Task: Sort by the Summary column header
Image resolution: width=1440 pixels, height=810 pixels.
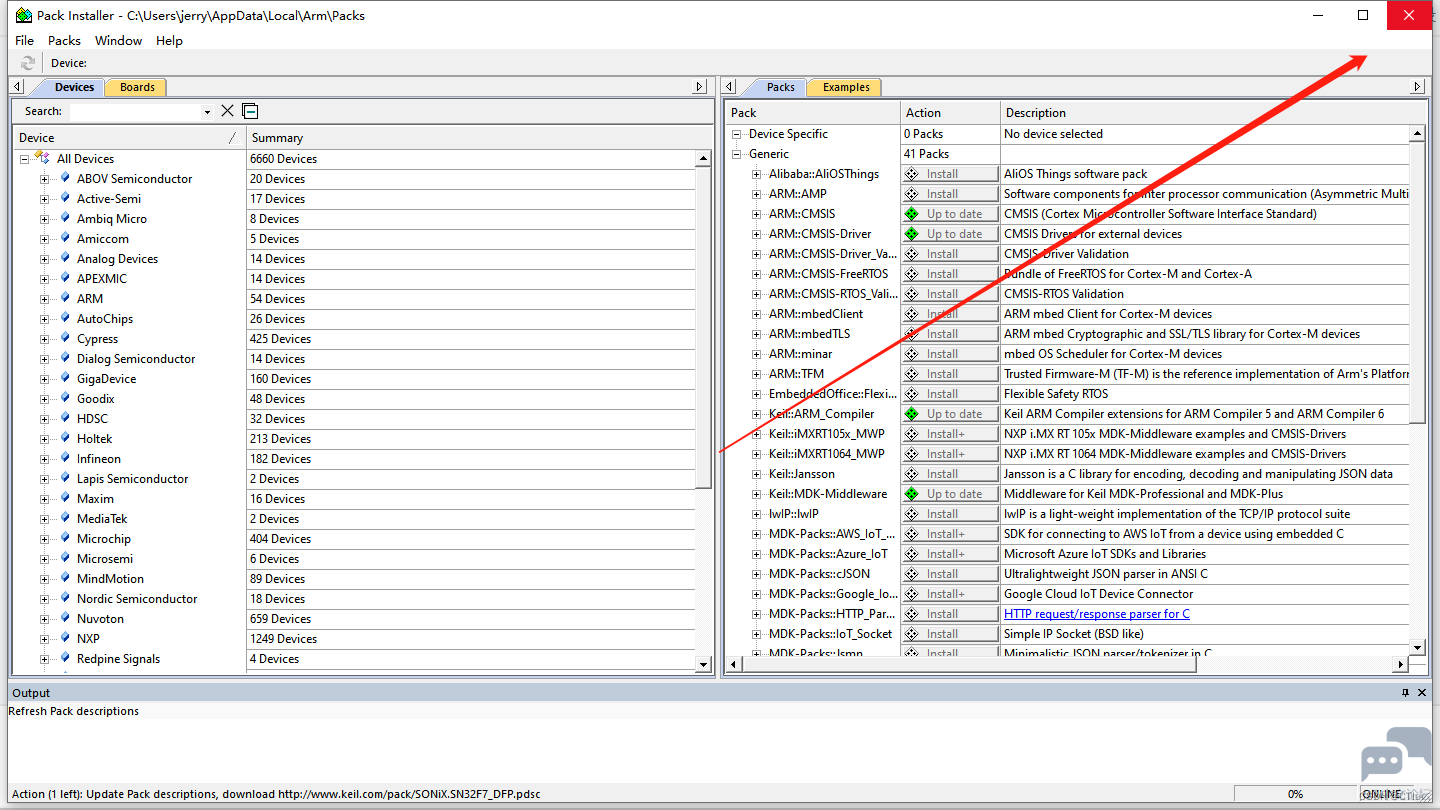Action: tap(479, 138)
